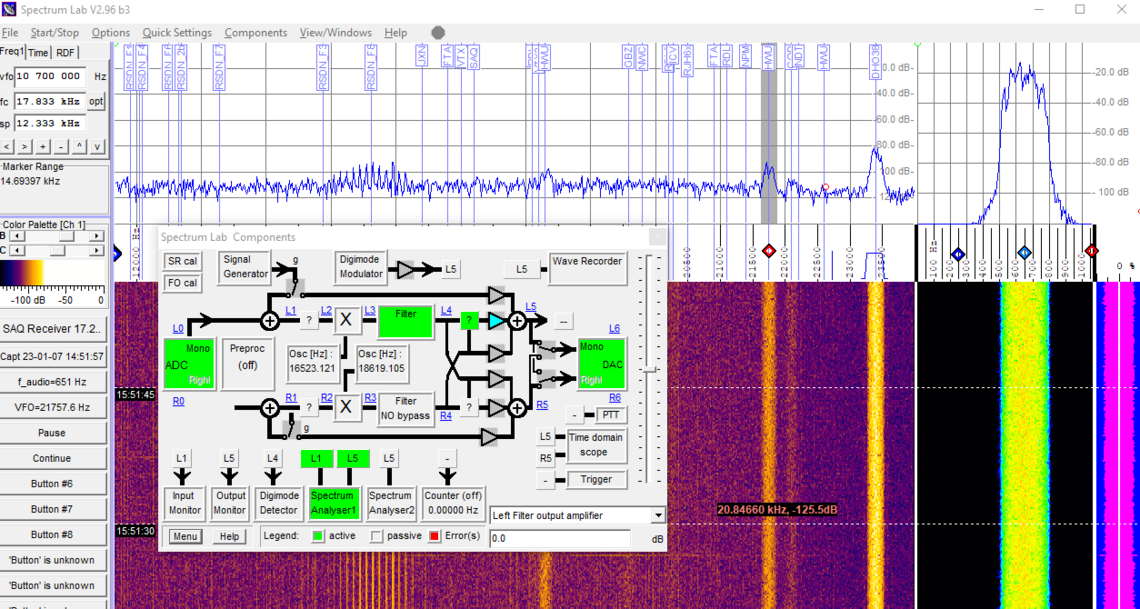
Task: Toggle the green left channel Filter block
Action: 406,321
